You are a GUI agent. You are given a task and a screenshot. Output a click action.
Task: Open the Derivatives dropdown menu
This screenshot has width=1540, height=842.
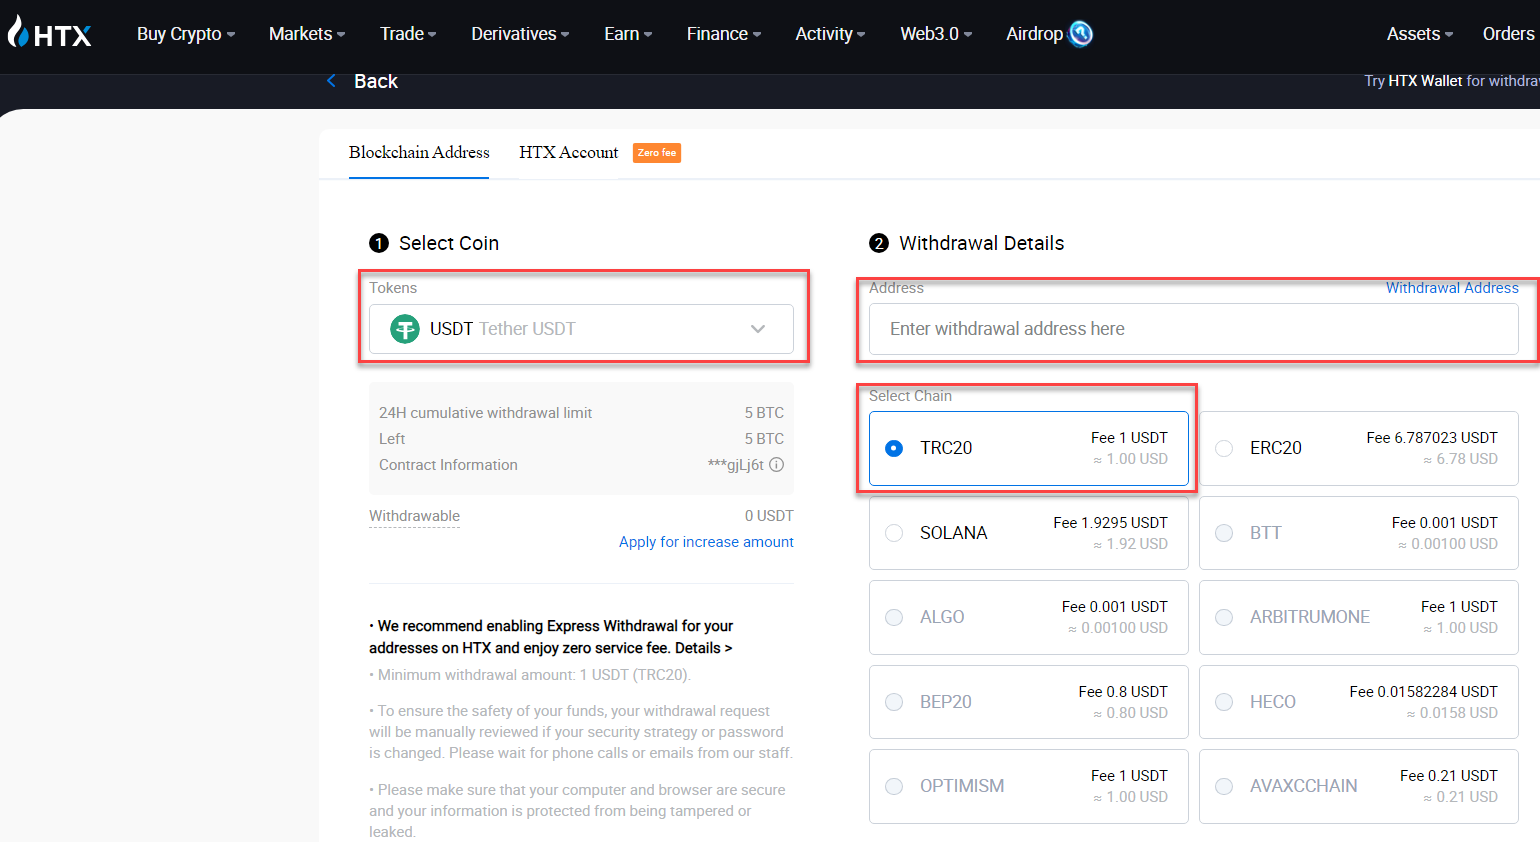point(520,34)
